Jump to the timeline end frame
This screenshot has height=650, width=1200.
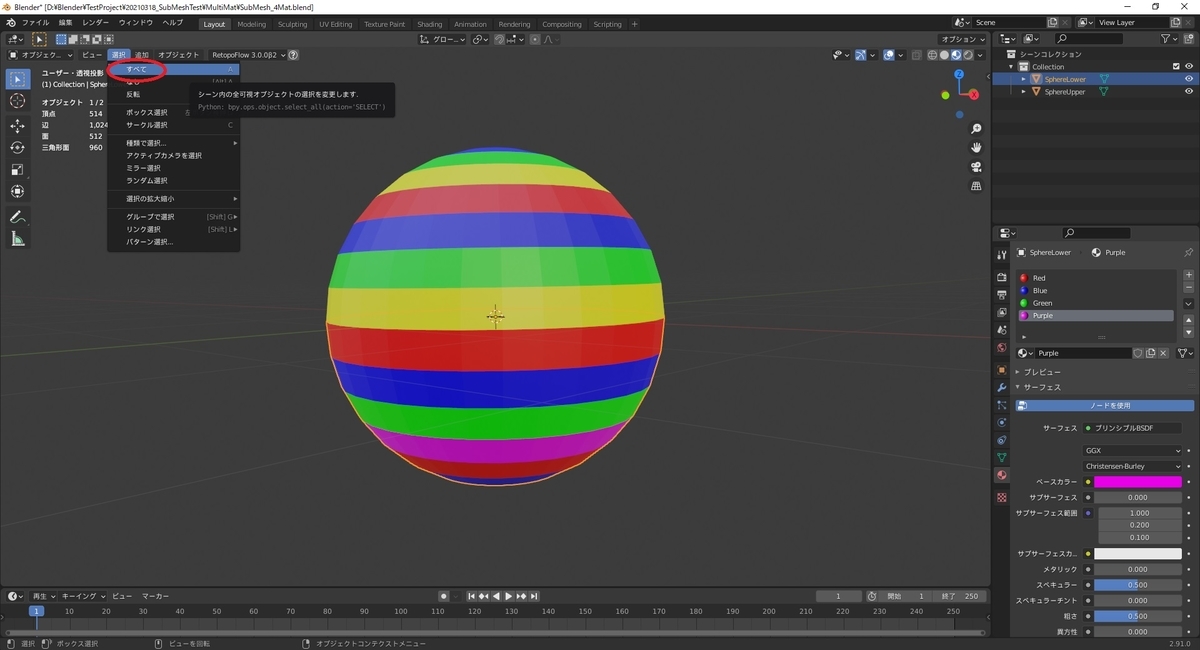[535, 596]
